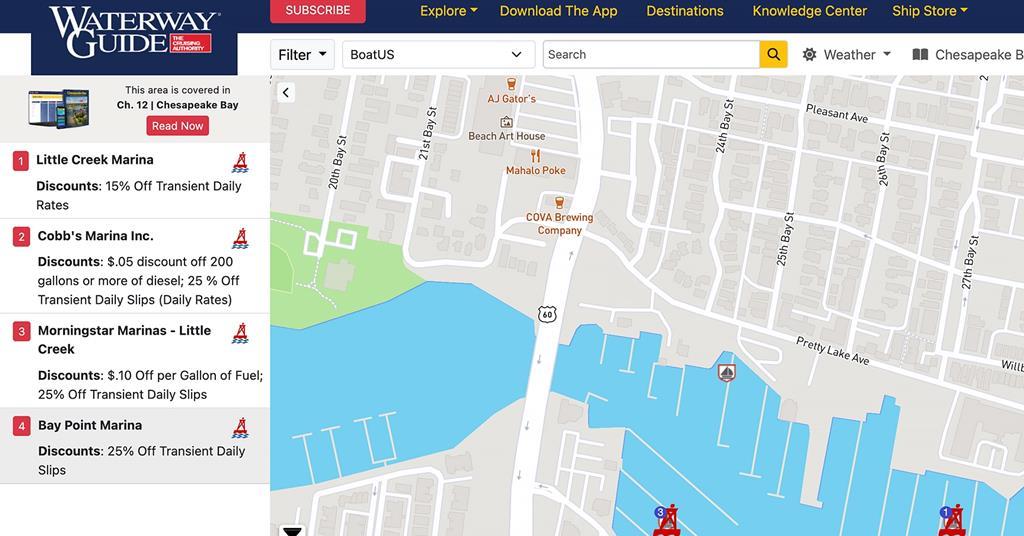The width and height of the screenshot is (1024, 536).
Task: Click the '15% Off Transient Daily Rates' text
Action: click(138, 195)
